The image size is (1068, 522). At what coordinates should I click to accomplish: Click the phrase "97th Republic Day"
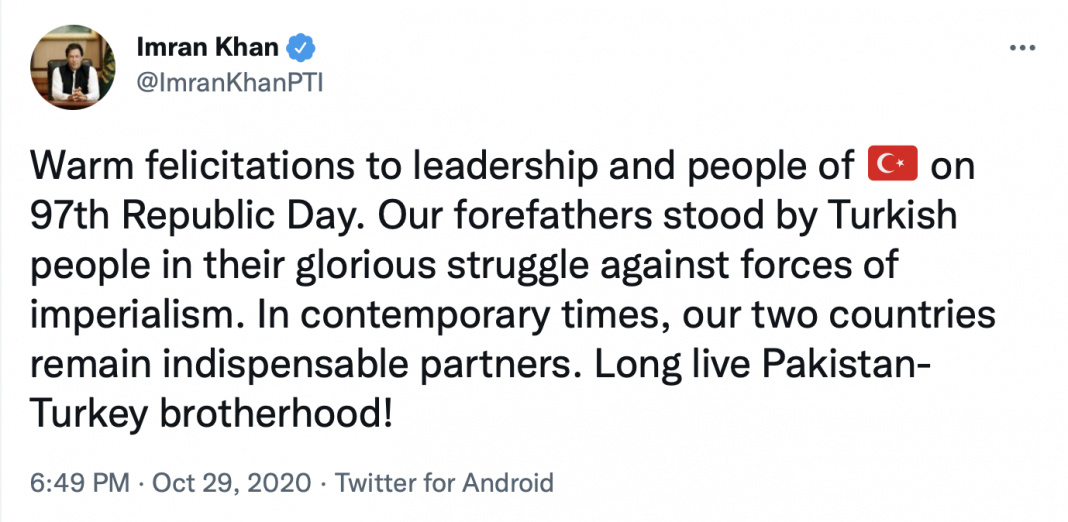pos(186,216)
